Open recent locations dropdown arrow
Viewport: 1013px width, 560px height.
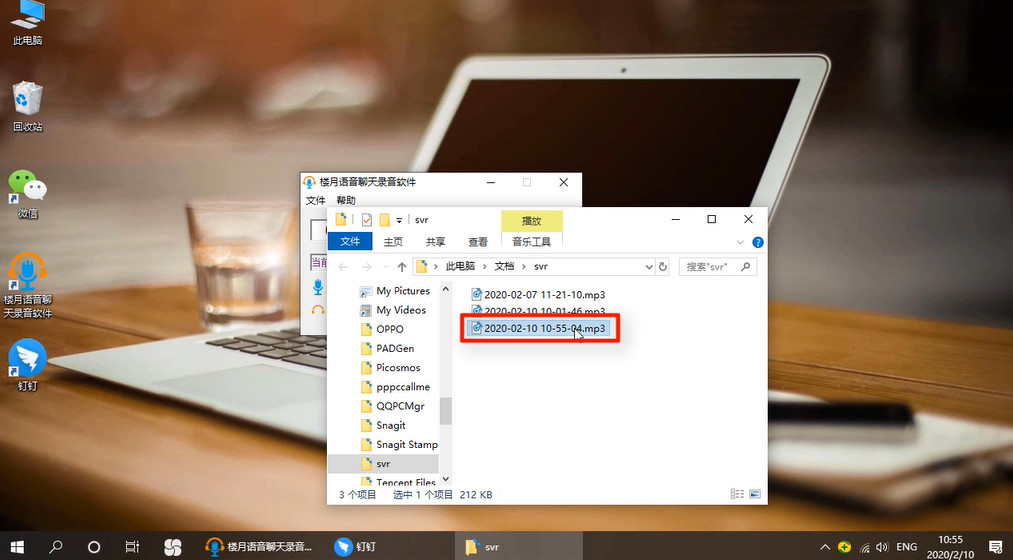pyautogui.click(x=386, y=267)
